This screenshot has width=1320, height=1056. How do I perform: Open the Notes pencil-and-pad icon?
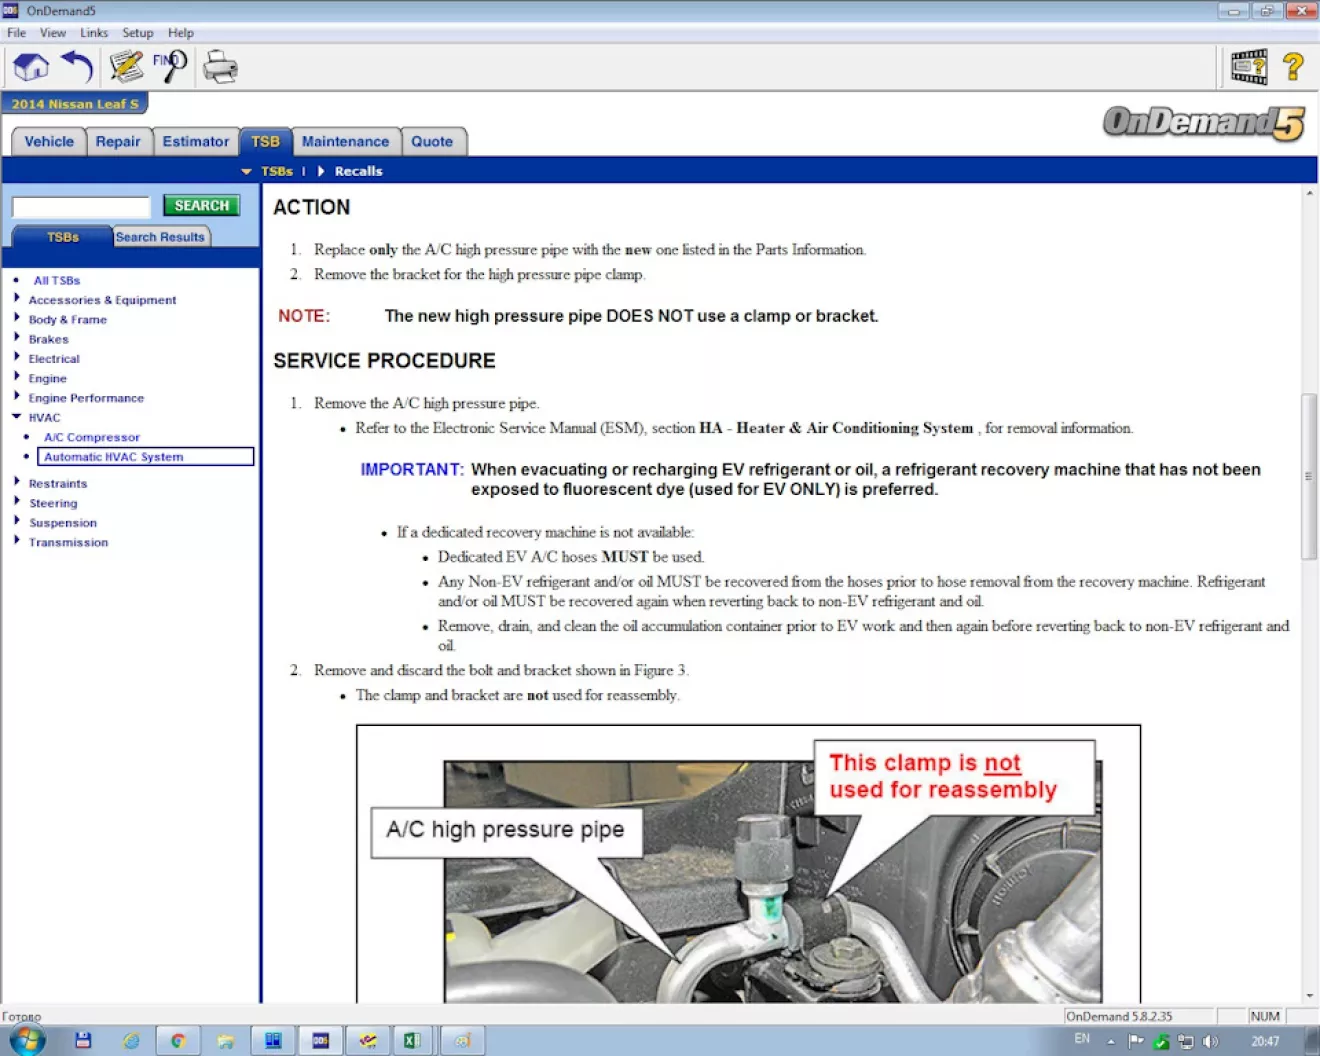[126, 67]
